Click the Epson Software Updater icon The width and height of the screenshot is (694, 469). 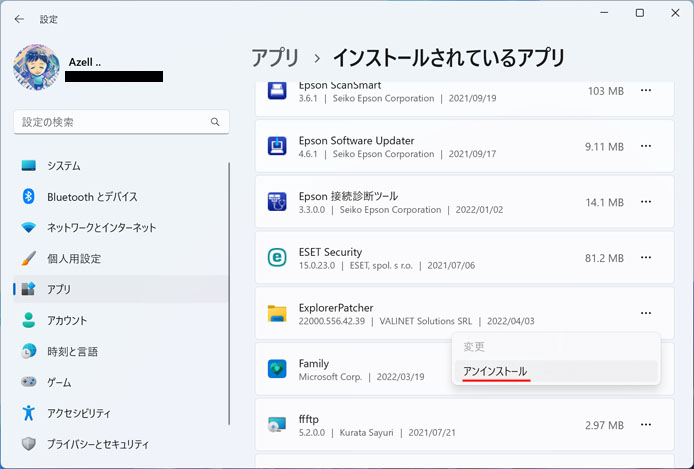(277, 146)
